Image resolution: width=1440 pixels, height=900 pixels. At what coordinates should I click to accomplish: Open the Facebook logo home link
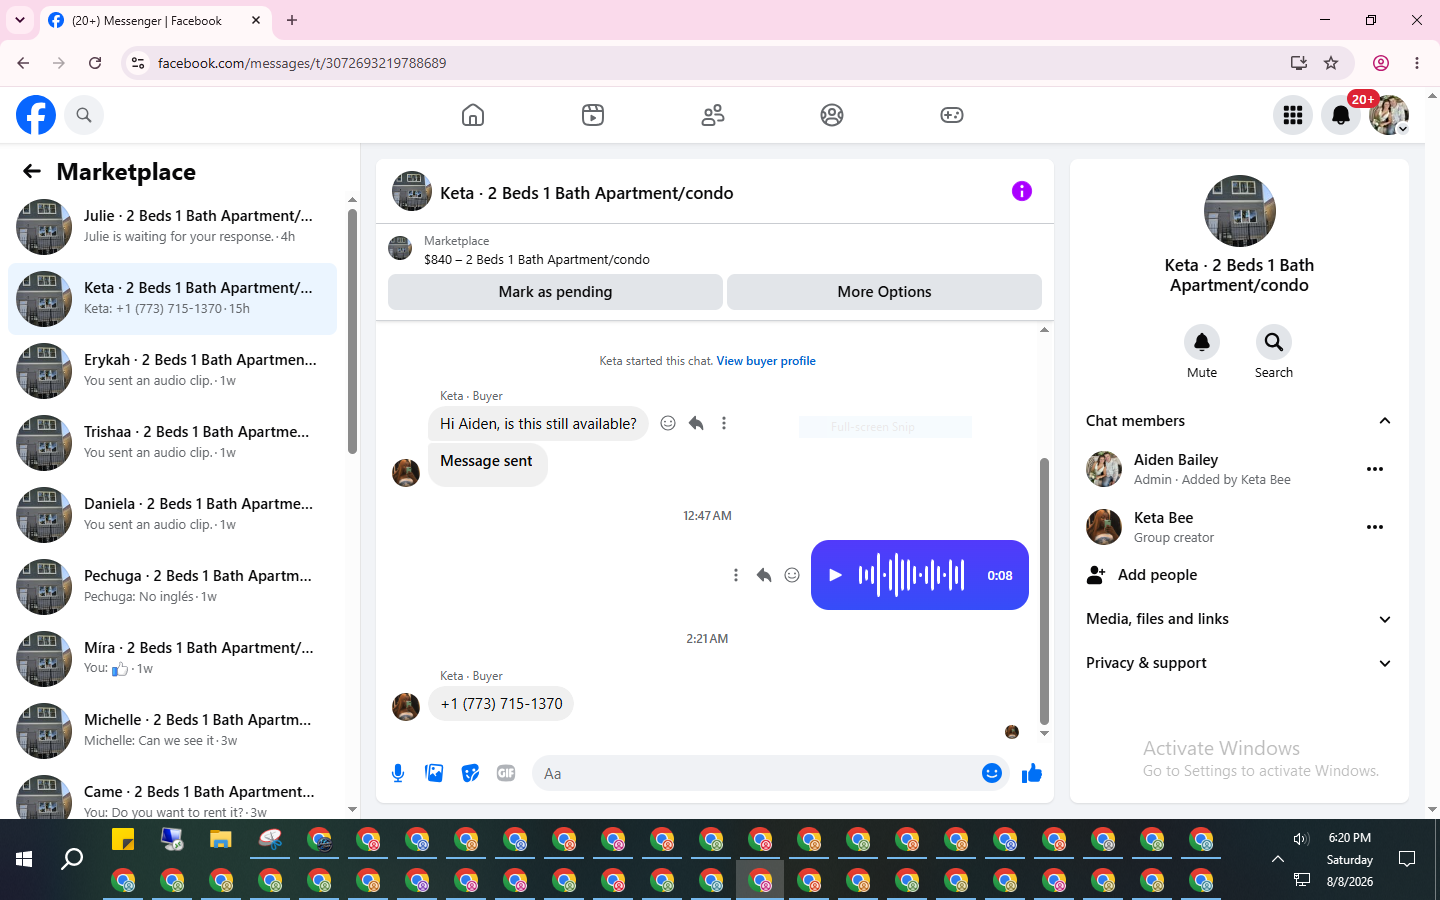[36, 115]
